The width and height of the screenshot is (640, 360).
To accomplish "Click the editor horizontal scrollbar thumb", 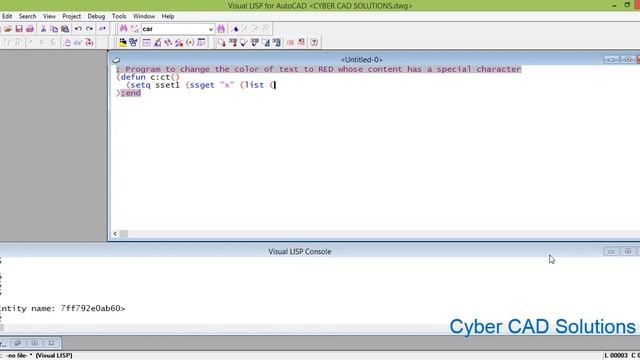I will coord(124,233).
